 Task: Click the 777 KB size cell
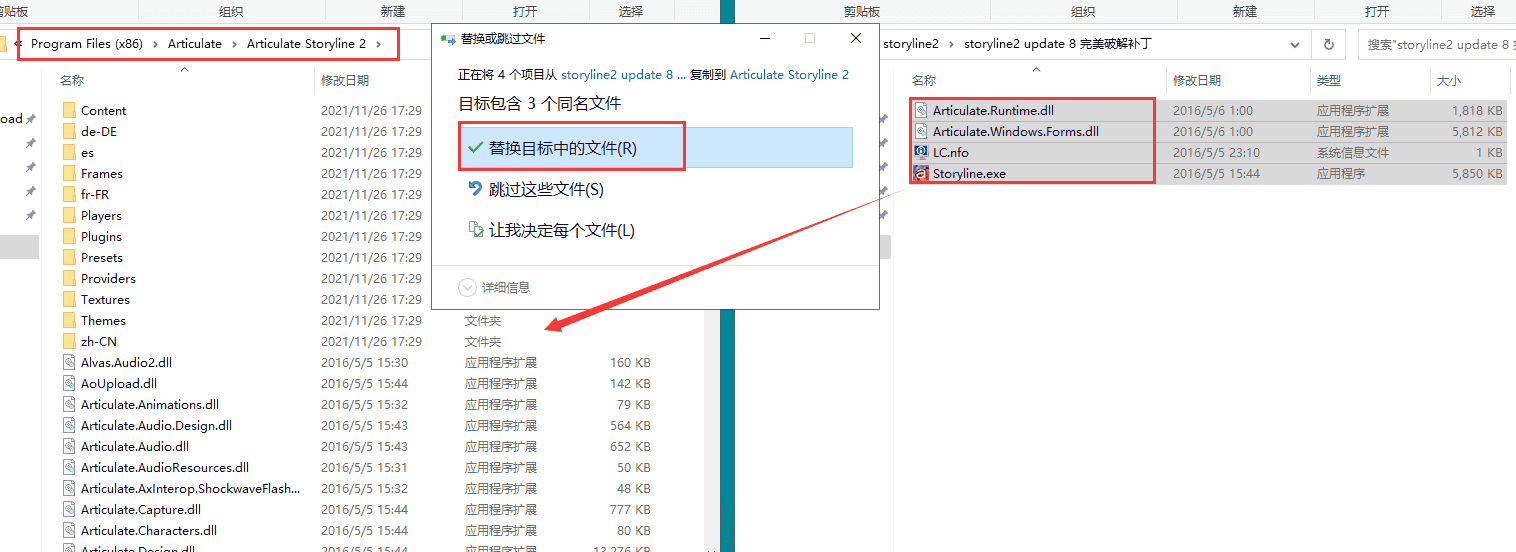pyautogui.click(x=630, y=509)
